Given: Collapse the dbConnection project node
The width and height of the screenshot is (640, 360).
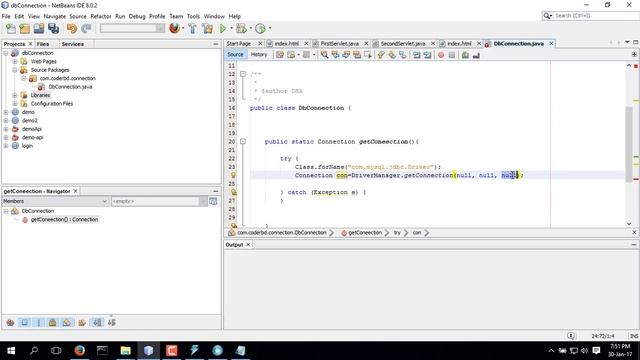Looking at the screenshot, I should 6,53.
